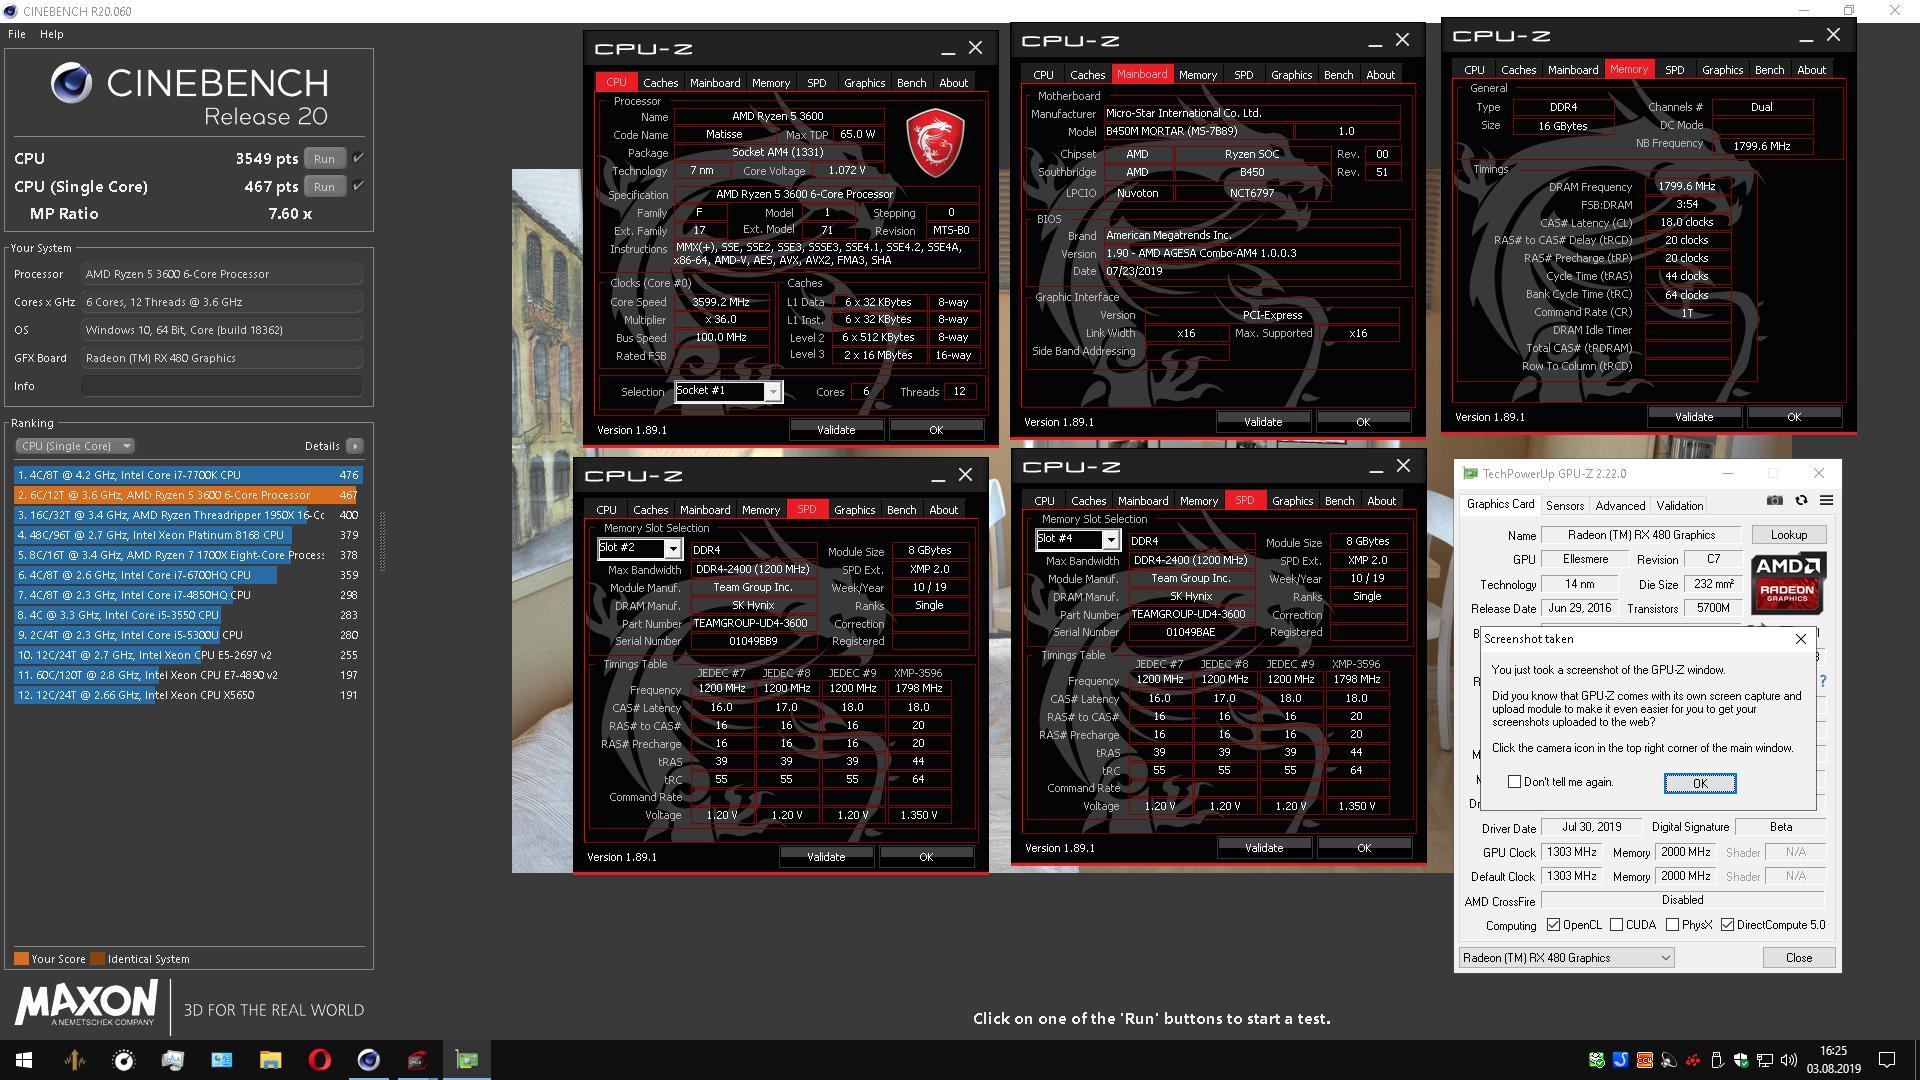
Task: Click the Cinebench Info input field
Action: [x=222, y=386]
